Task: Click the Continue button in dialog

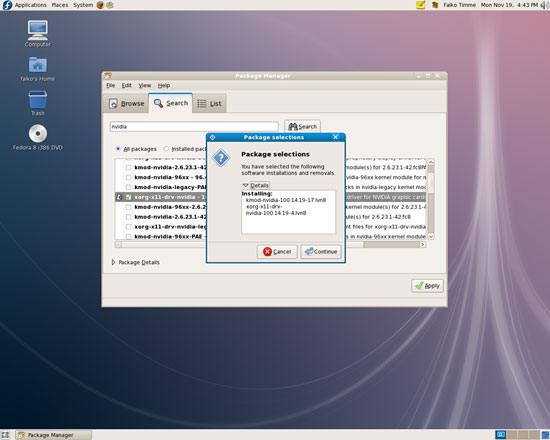Action: tap(321, 252)
